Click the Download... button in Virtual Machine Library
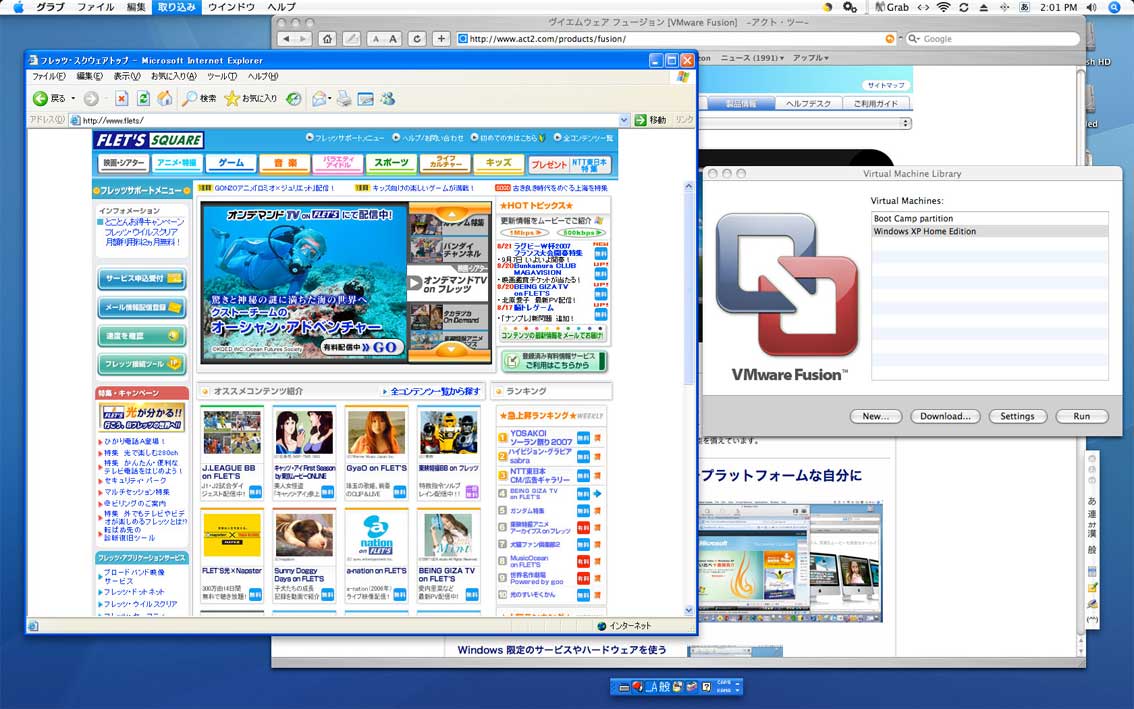The width and height of the screenshot is (1134, 709). pos(945,416)
